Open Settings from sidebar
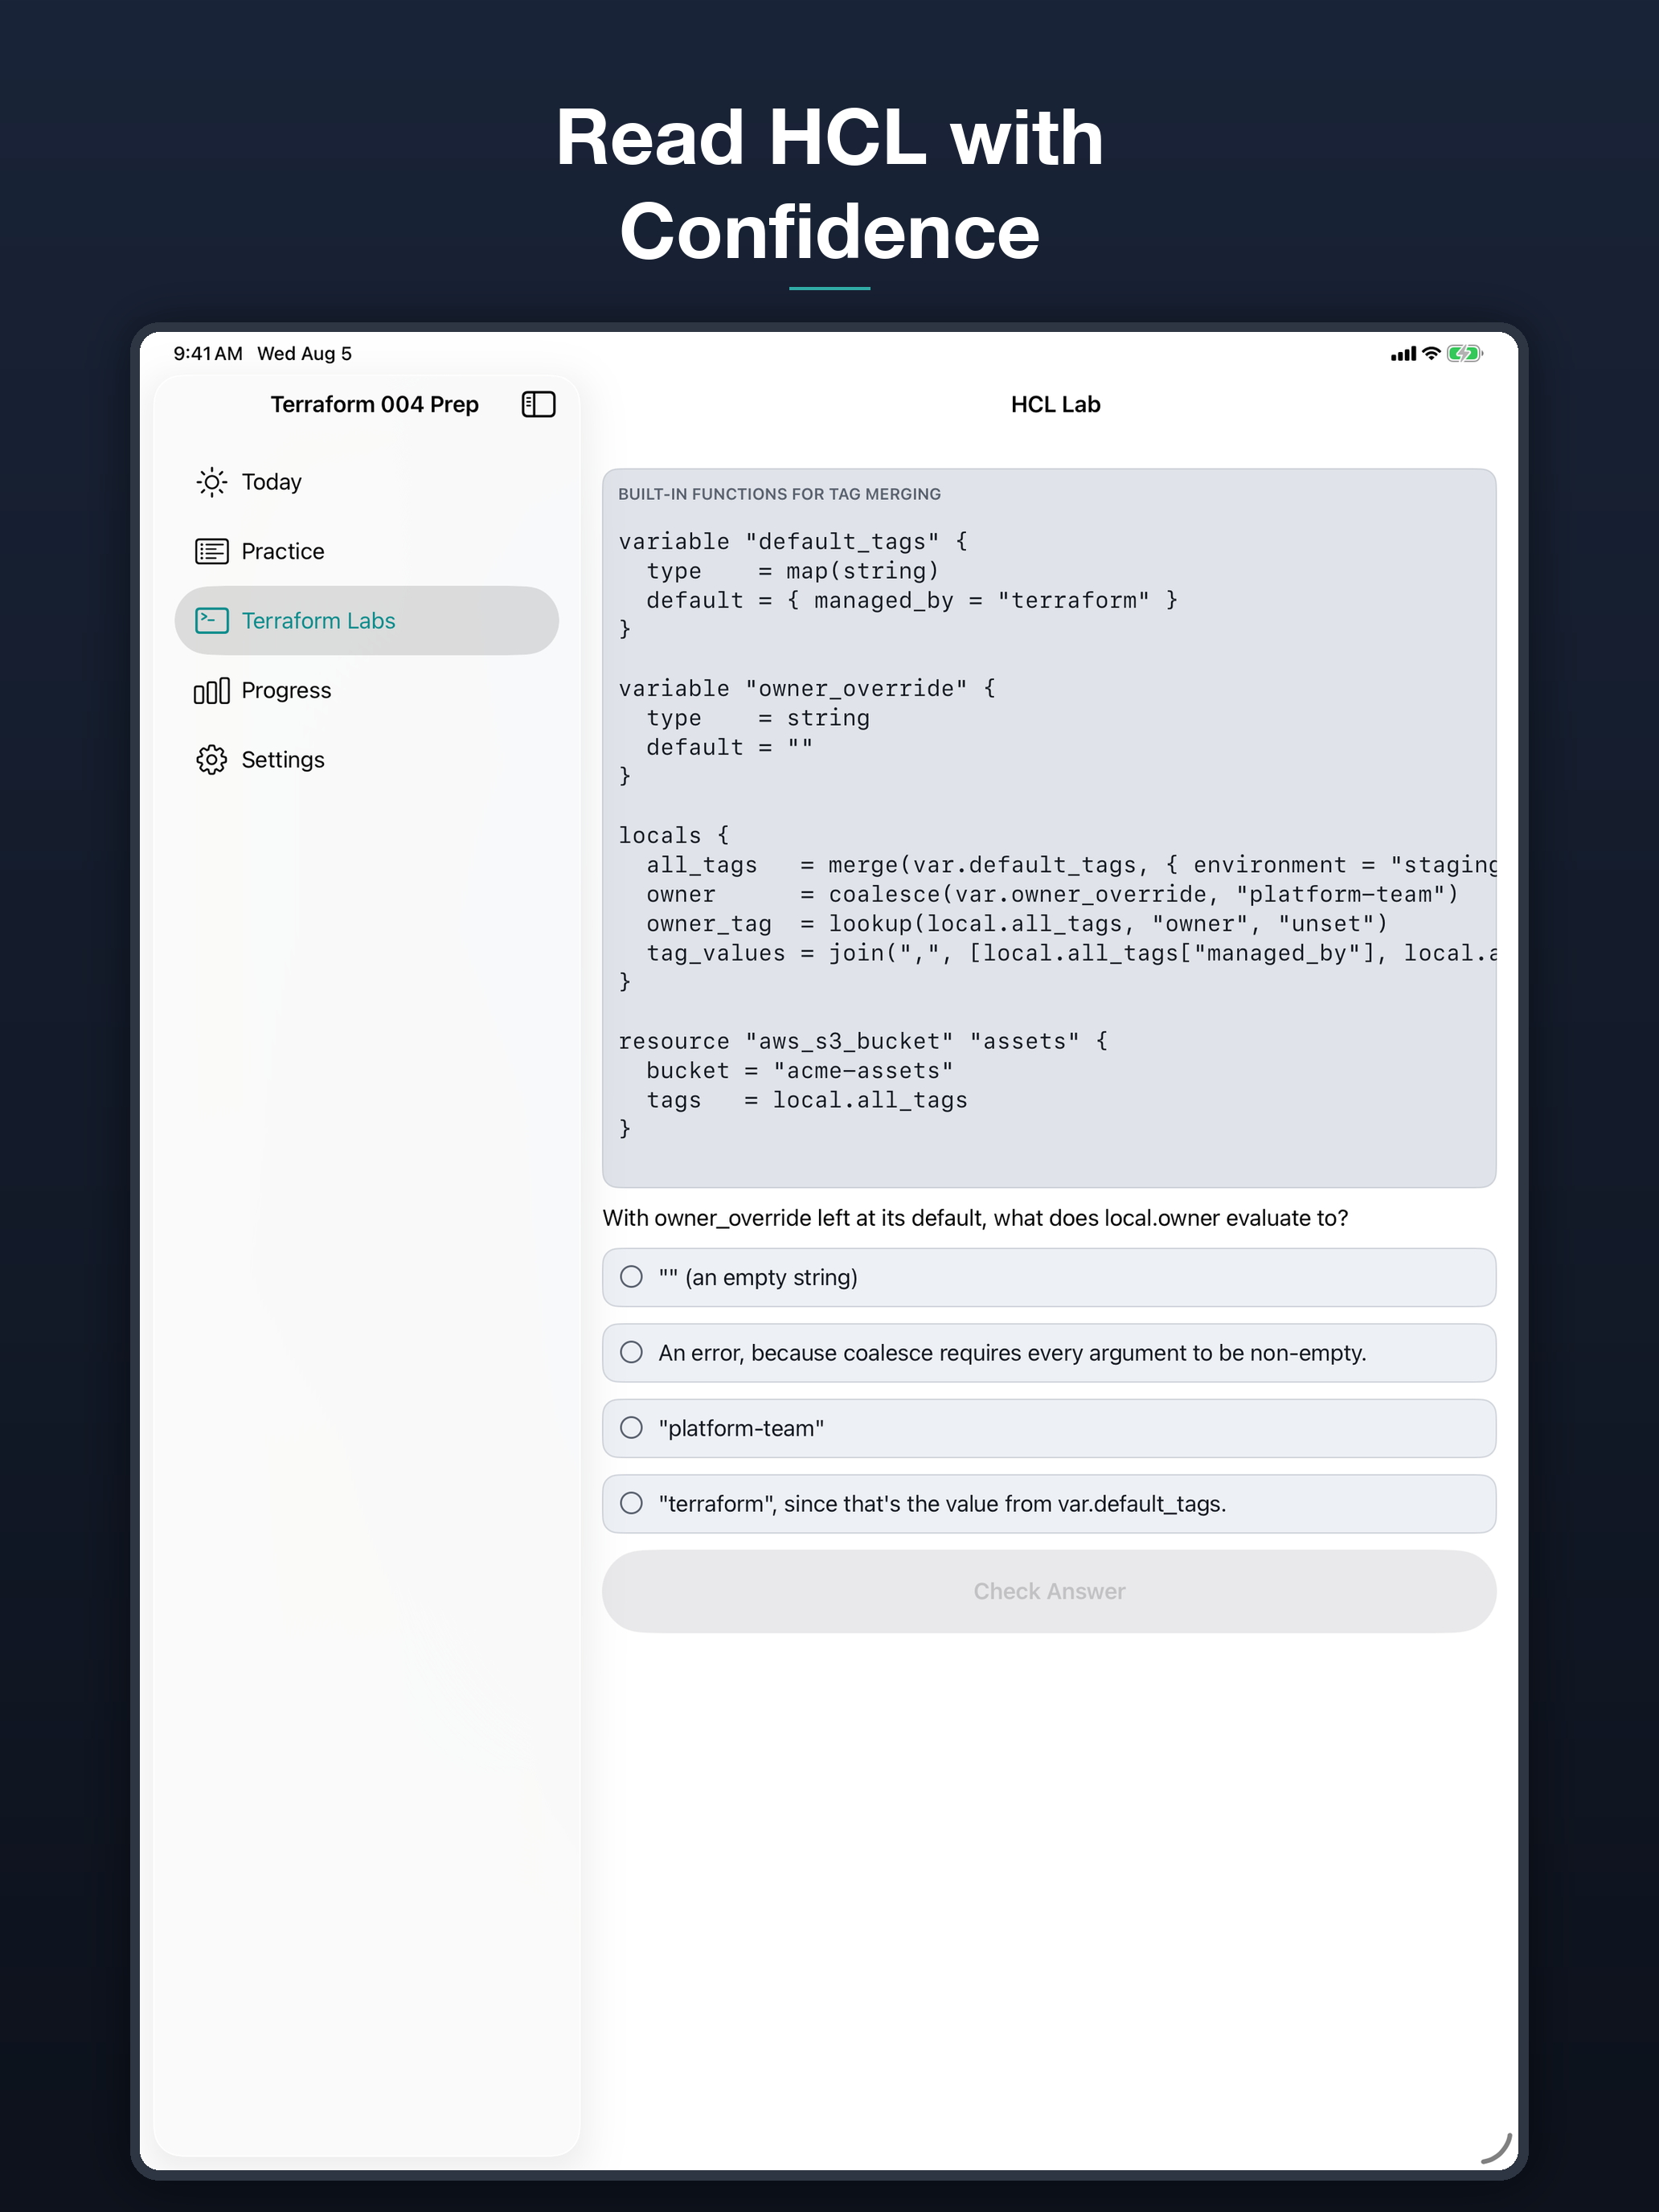This screenshot has height=2212, width=1659. click(366, 759)
